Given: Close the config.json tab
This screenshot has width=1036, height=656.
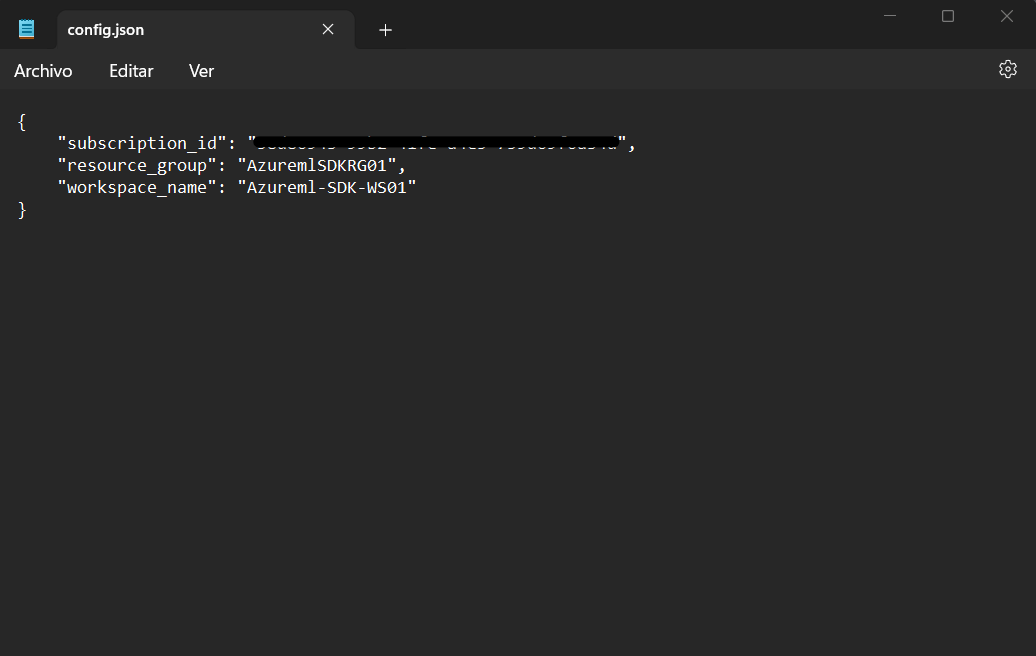Looking at the screenshot, I should click(x=328, y=29).
